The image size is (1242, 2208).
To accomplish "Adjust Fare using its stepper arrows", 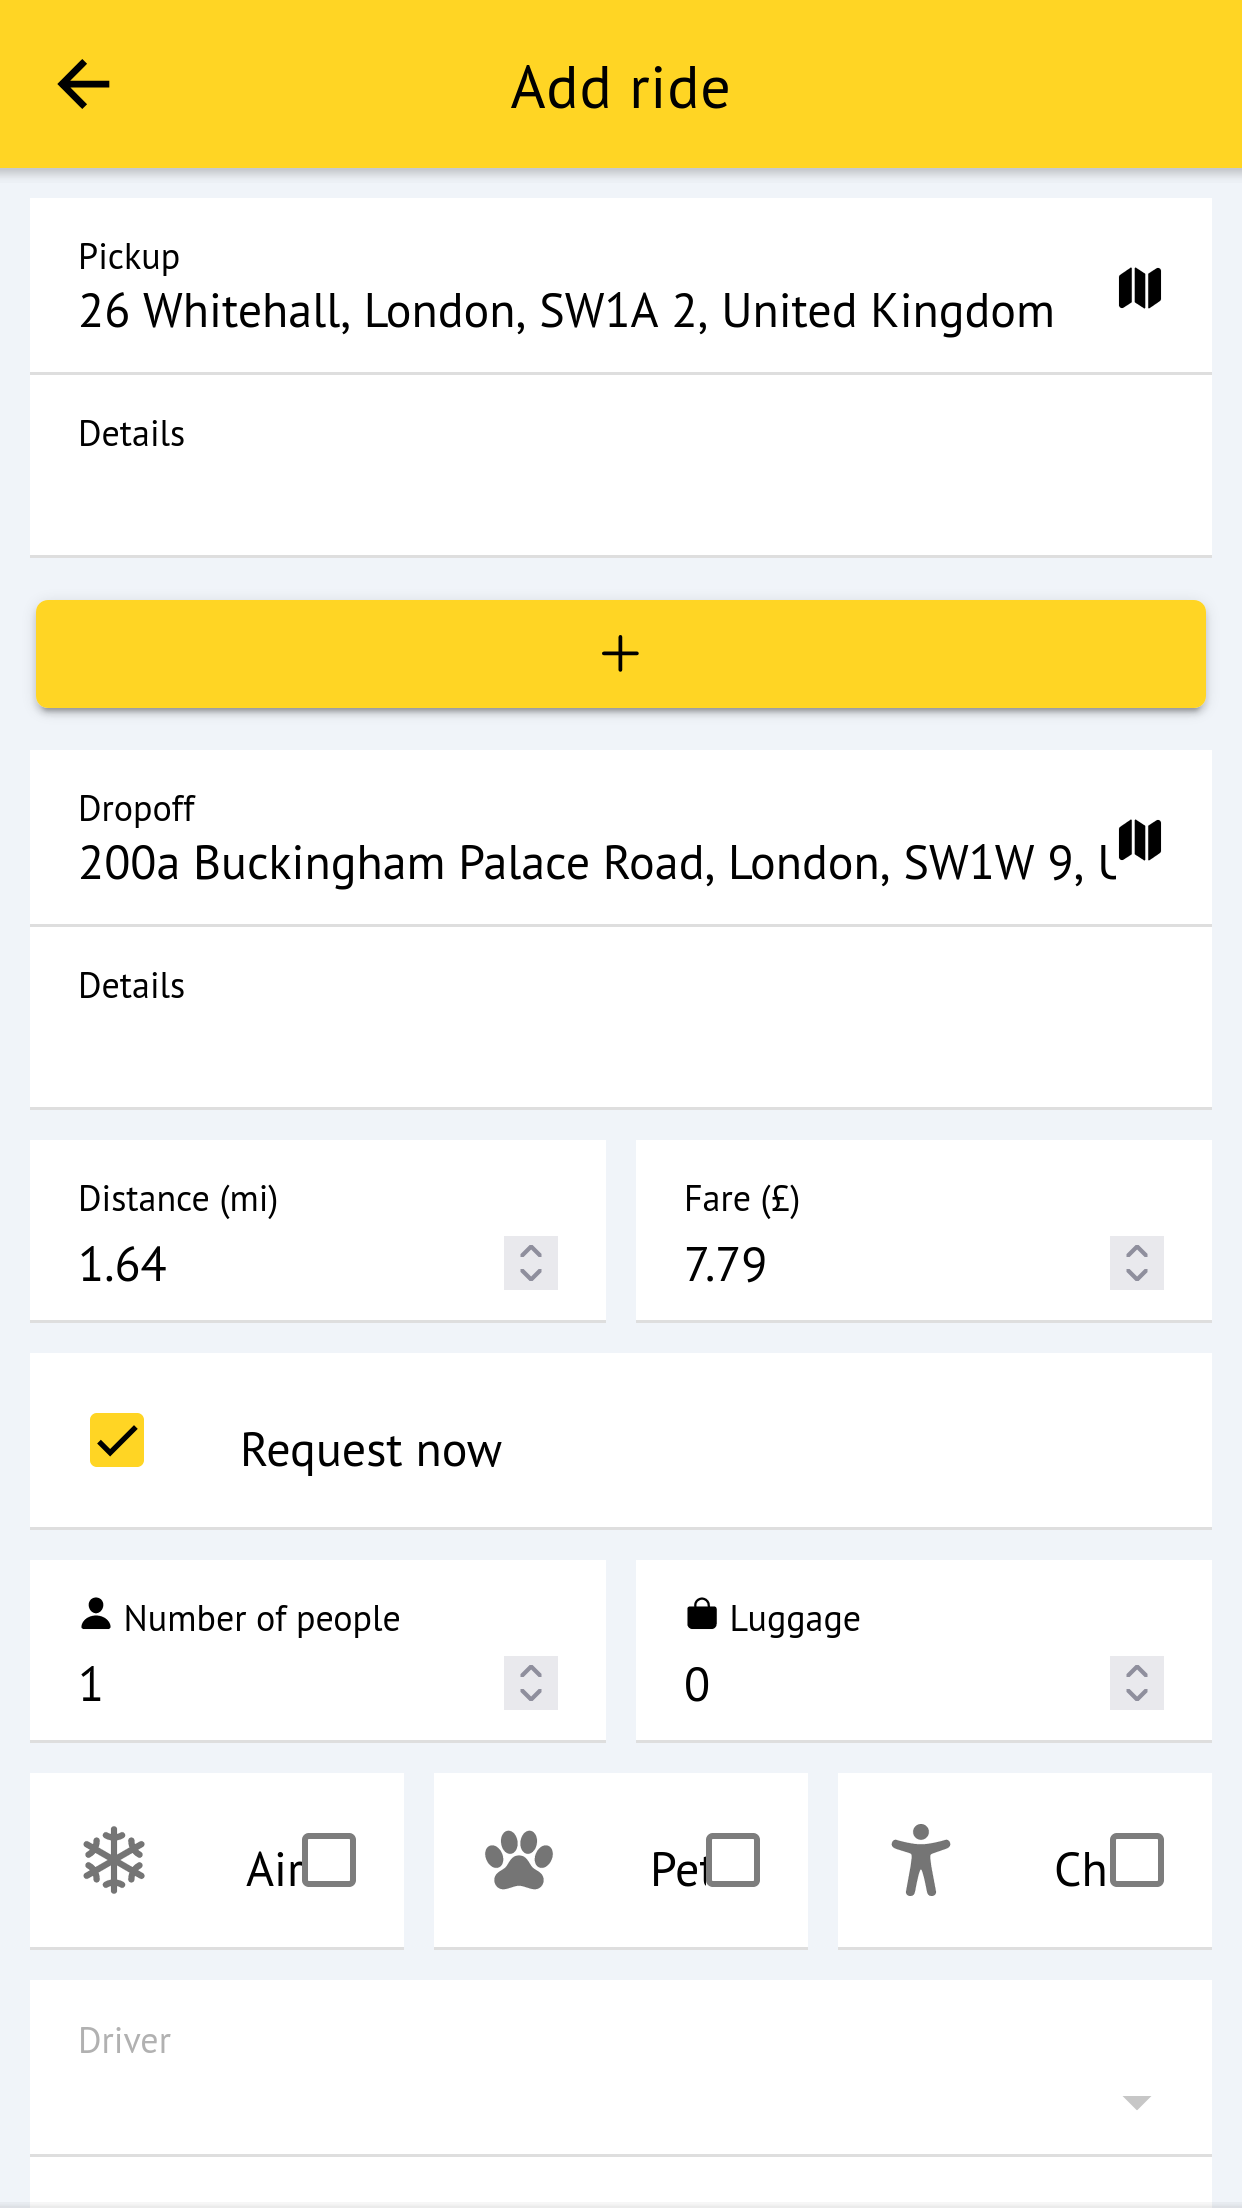I will 1136,1263.
